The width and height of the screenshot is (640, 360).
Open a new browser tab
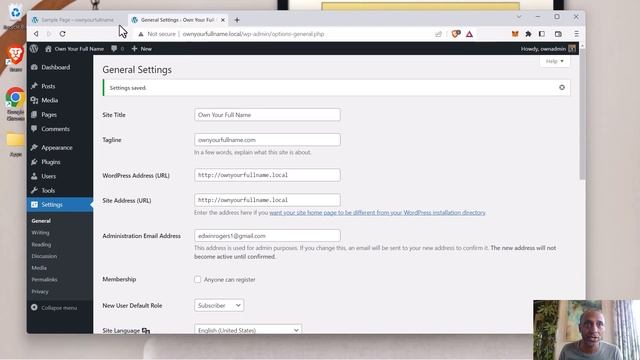(x=237, y=20)
